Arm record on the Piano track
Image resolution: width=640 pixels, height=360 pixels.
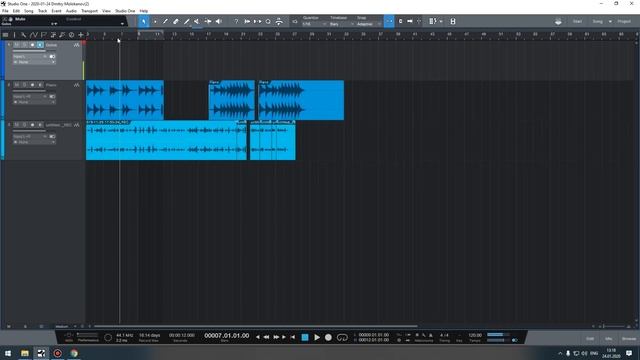pyautogui.click(x=32, y=85)
